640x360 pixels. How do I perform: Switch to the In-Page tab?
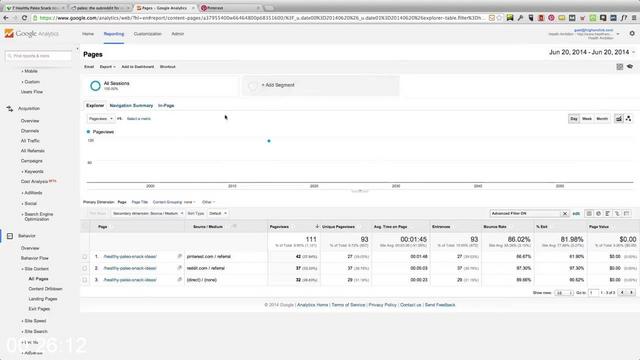166,105
